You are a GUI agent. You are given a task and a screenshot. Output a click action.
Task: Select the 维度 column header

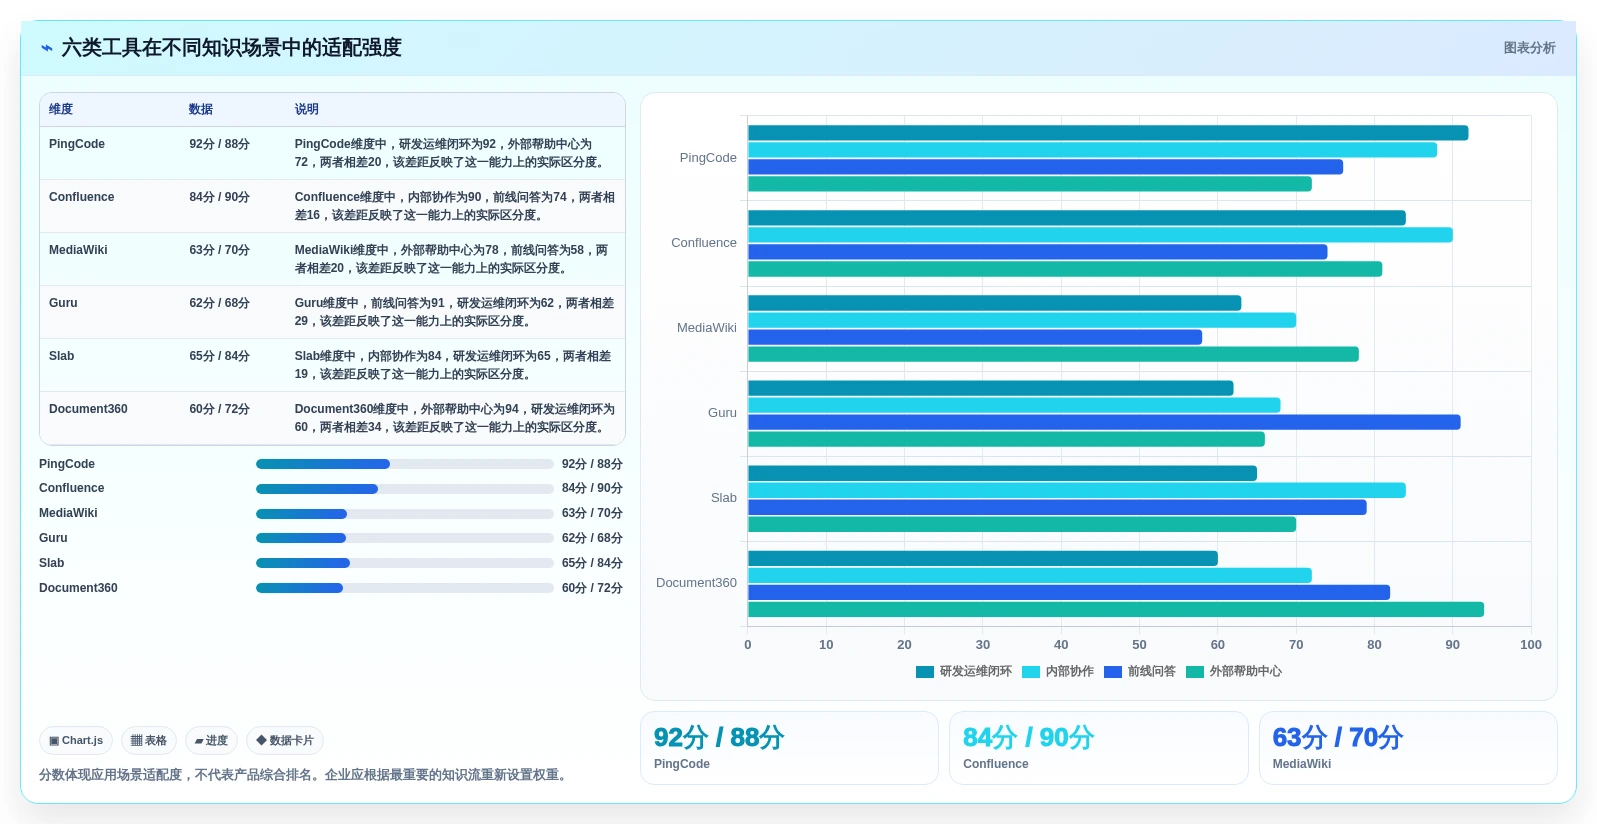click(x=61, y=109)
